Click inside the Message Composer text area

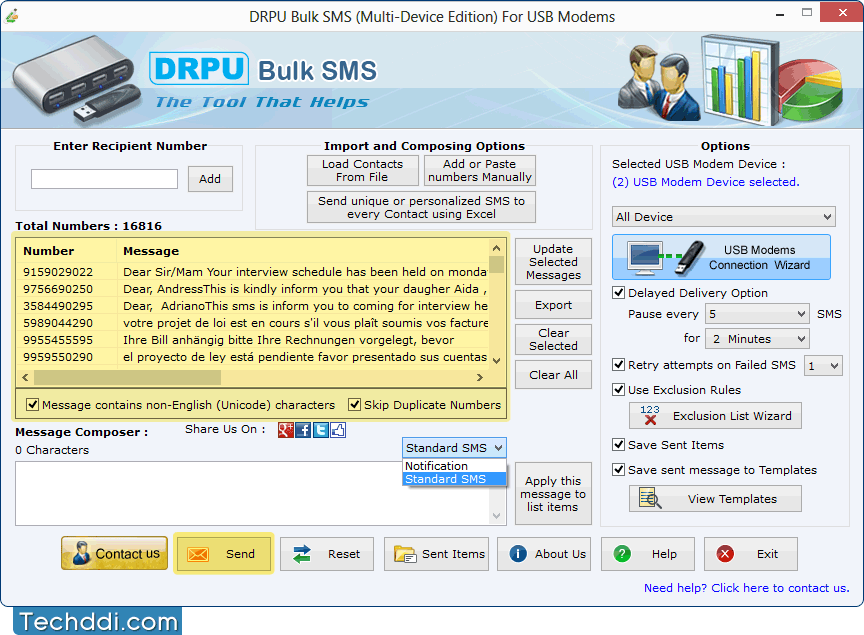point(252,493)
